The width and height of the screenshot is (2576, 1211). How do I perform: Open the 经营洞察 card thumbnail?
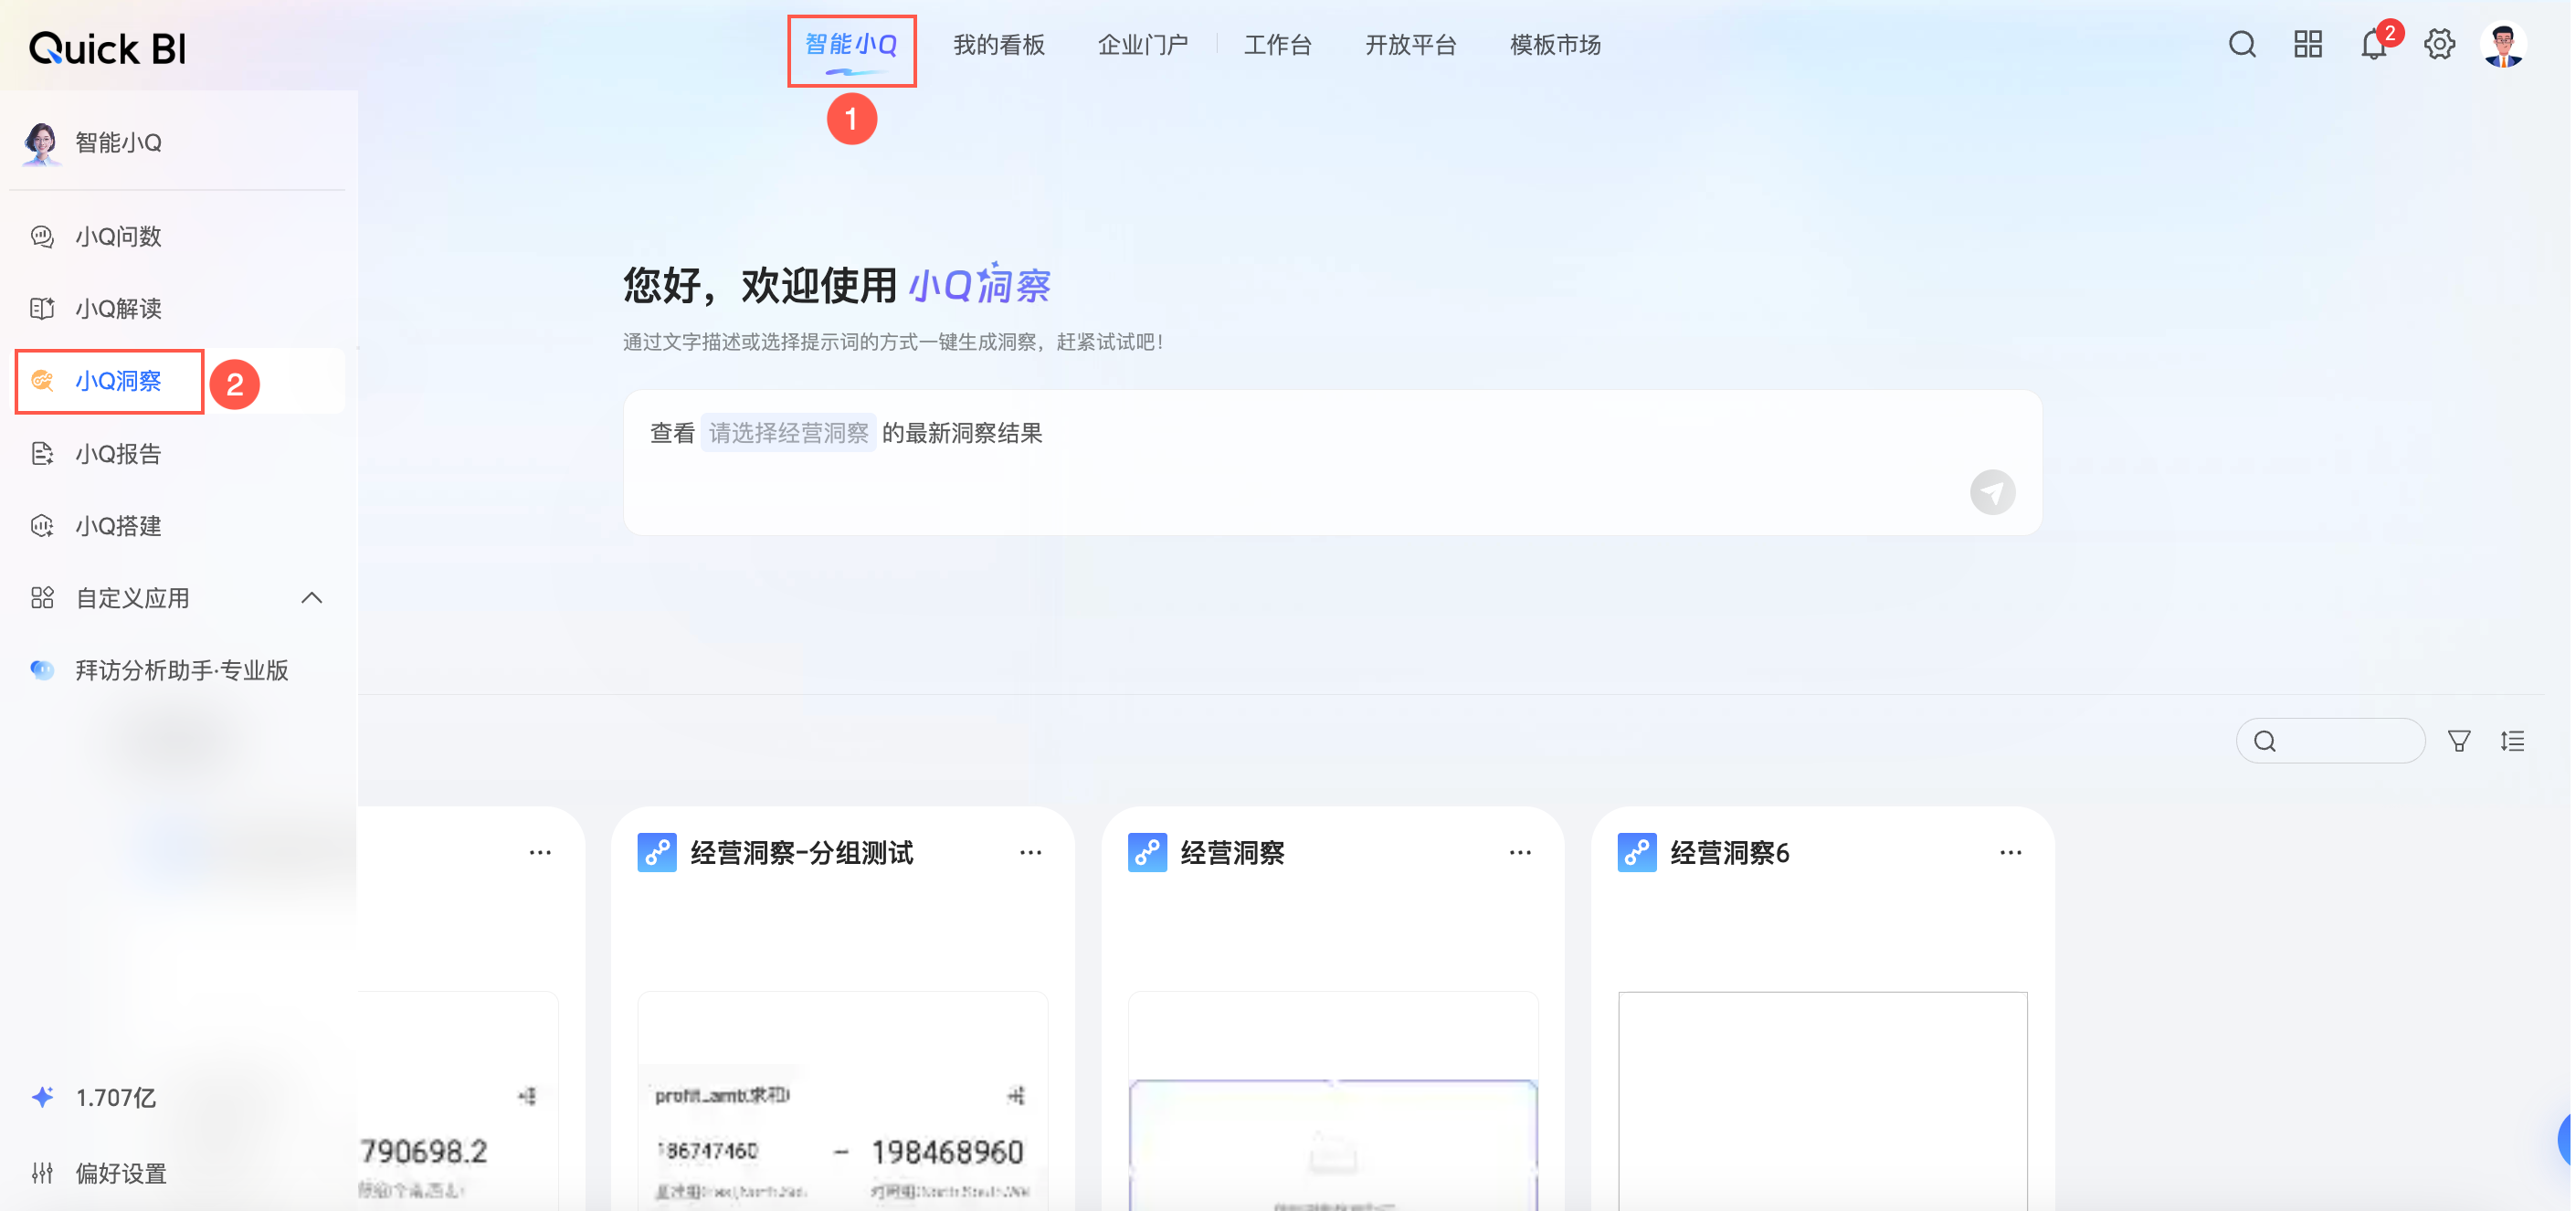[x=1332, y=1110]
